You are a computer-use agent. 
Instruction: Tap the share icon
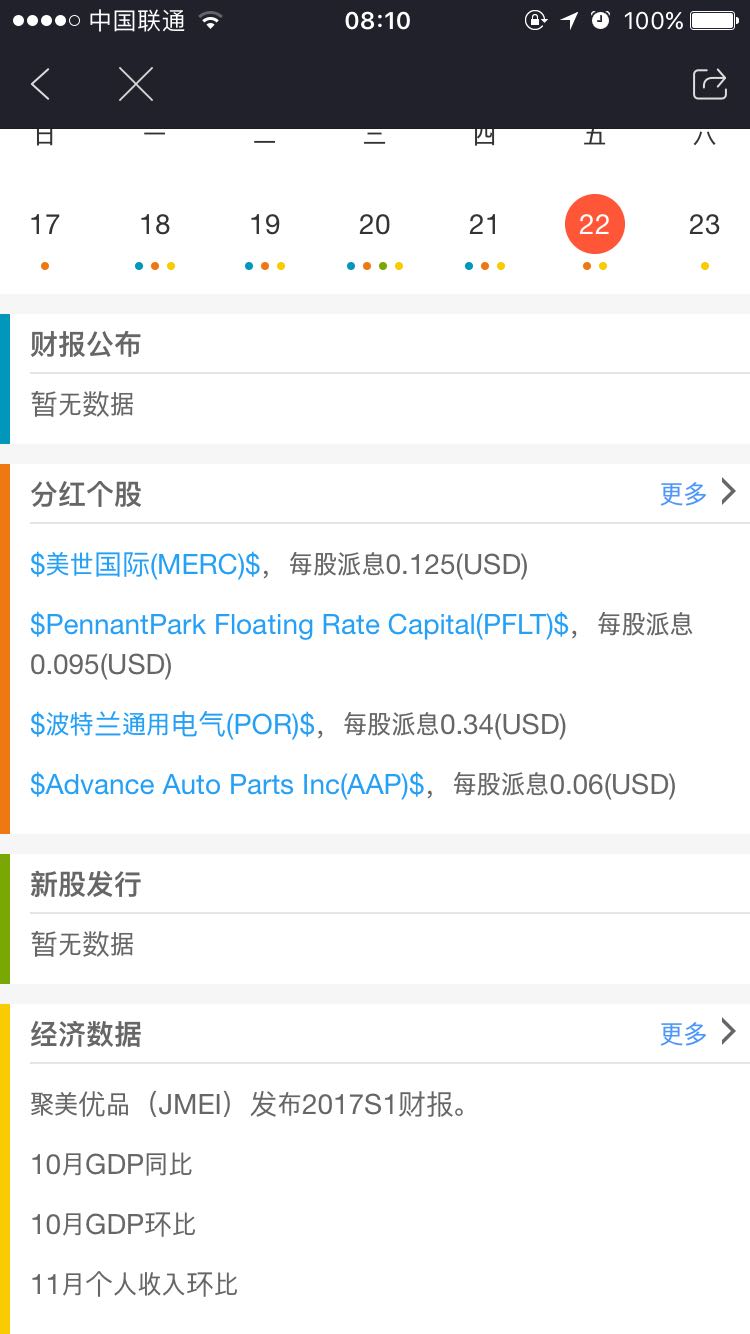coord(709,84)
